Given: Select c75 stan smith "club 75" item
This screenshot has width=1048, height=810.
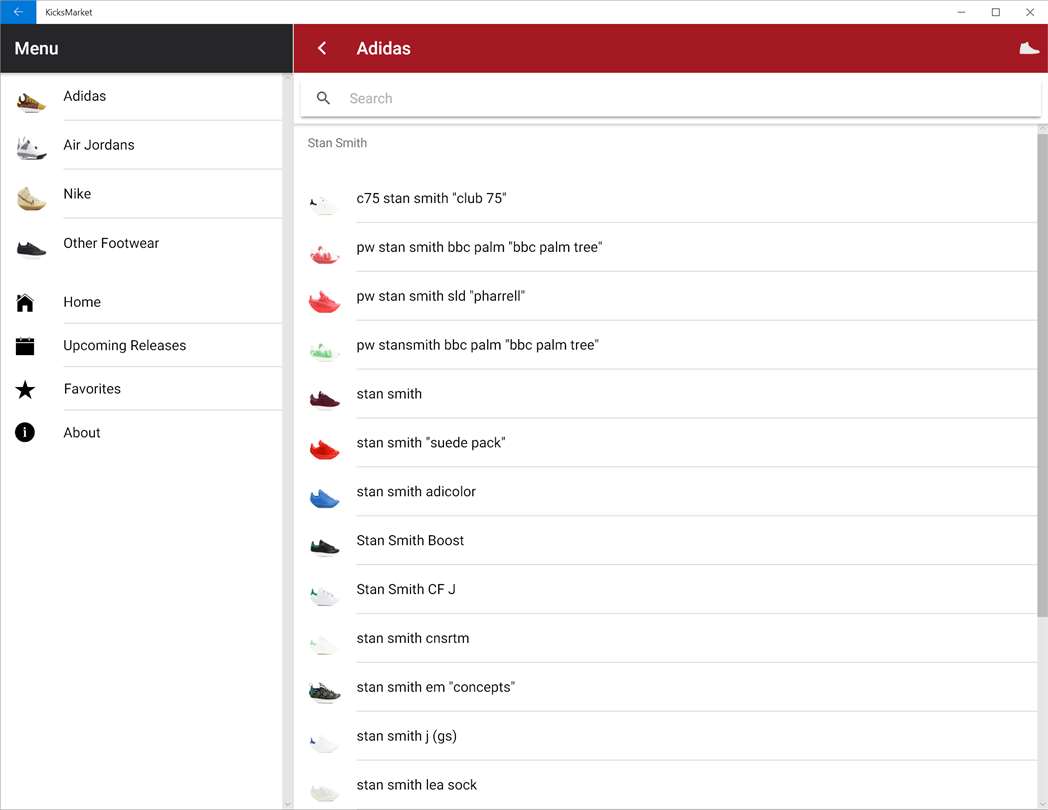Looking at the screenshot, I should pos(666,198).
